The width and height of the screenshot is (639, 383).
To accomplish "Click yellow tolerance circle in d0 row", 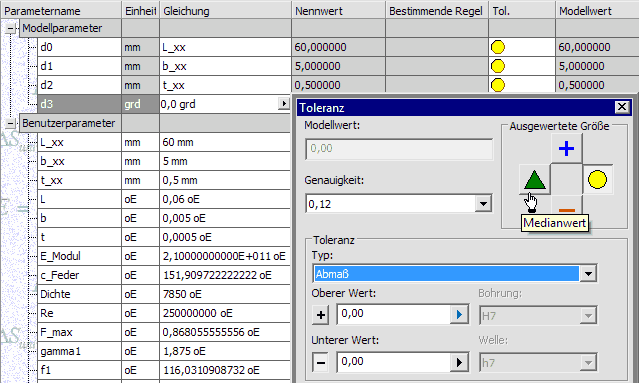I will pyautogui.click(x=498, y=47).
